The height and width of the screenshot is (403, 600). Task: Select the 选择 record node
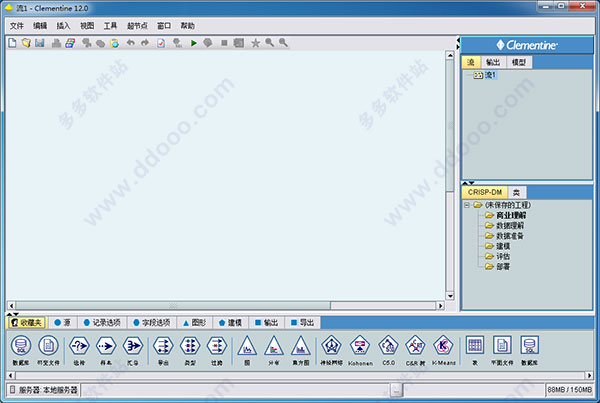tap(79, 350)
